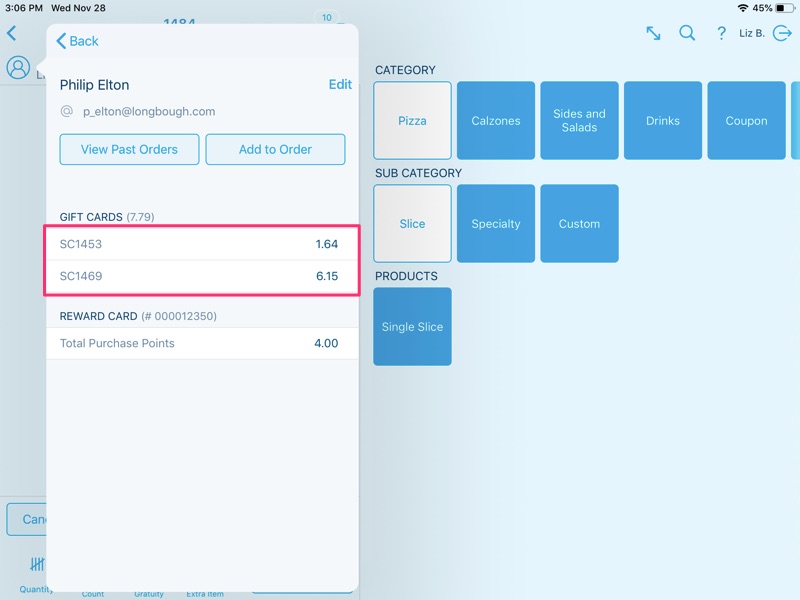Image resolution: width=800 pixels, height=600 pixels.
Task: Open View Past Orders
Action: [x=129, y=149]
